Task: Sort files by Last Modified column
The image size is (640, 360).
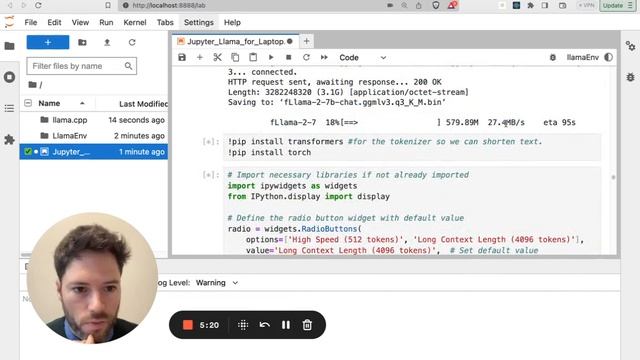Action: (x=143, y=104)
